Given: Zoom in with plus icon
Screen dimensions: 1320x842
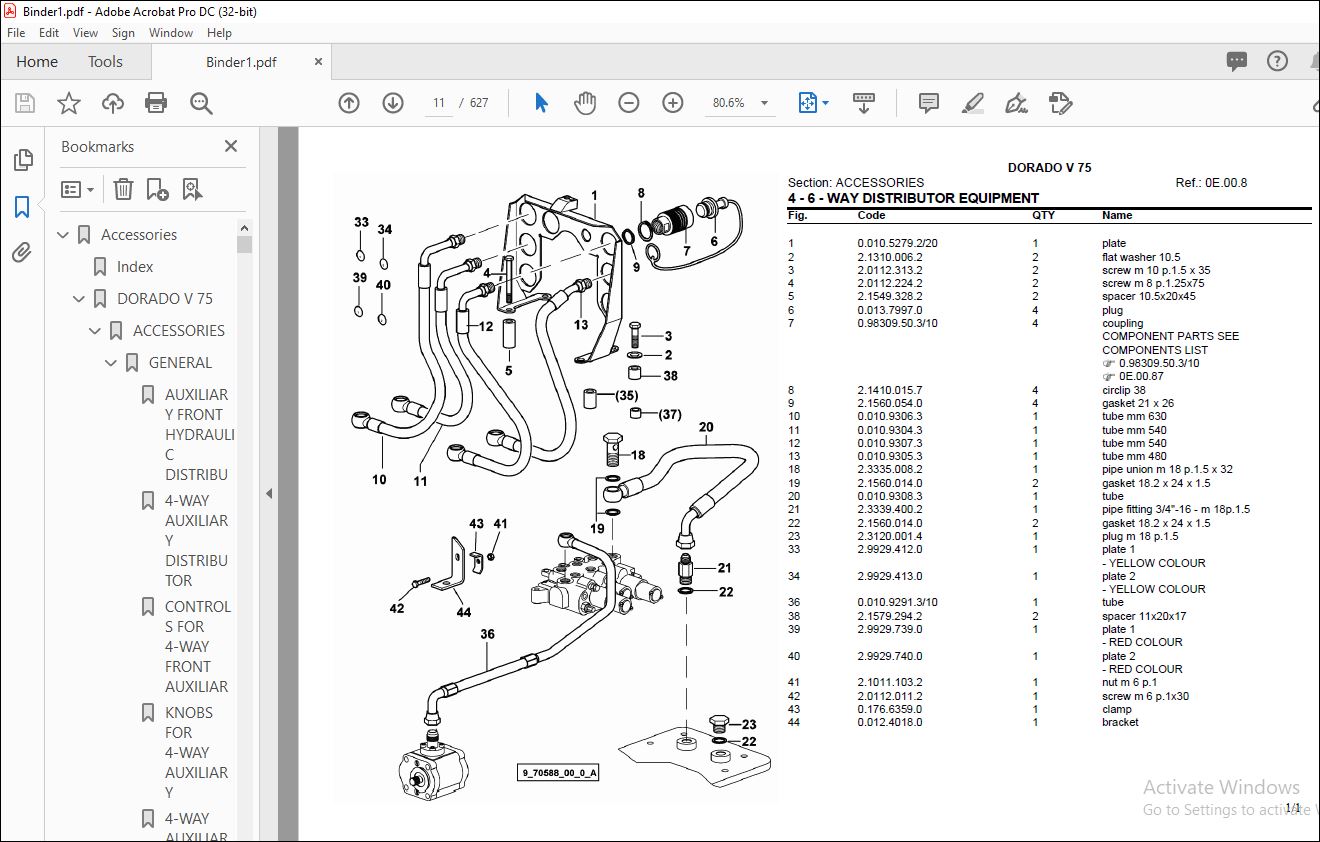Looking at the screenshot, I should (673, 103).
